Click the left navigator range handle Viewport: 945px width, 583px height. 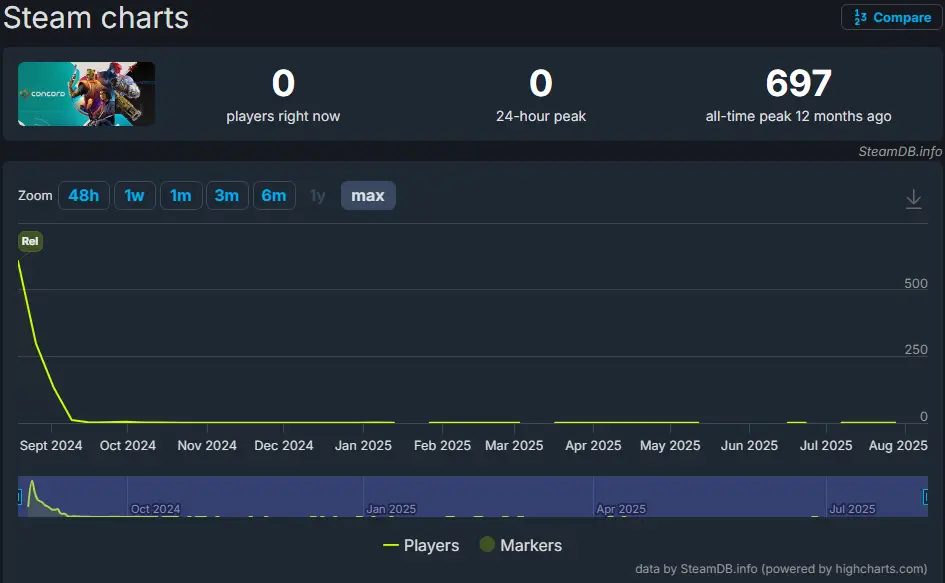pyautogui.click(x=19, y=497)
